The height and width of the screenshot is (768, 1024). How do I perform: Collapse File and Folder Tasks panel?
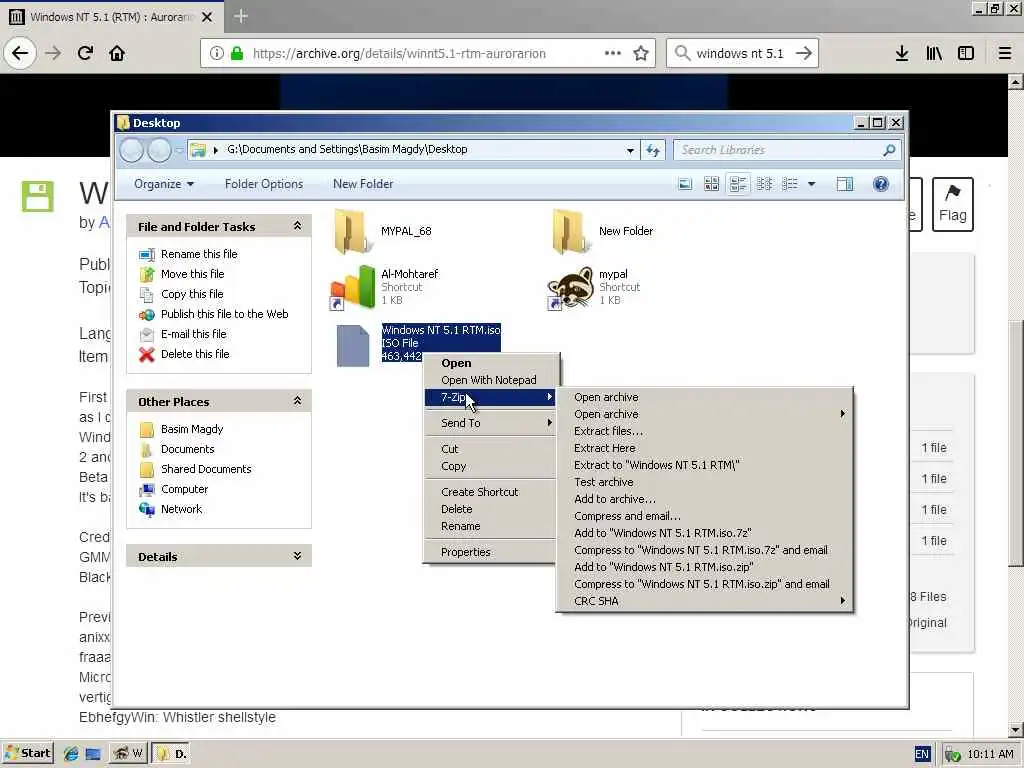[297, 226]
